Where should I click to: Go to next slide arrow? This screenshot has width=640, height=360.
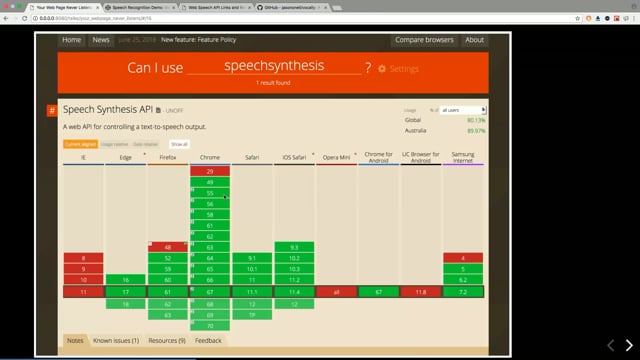[x=629, y=345]
